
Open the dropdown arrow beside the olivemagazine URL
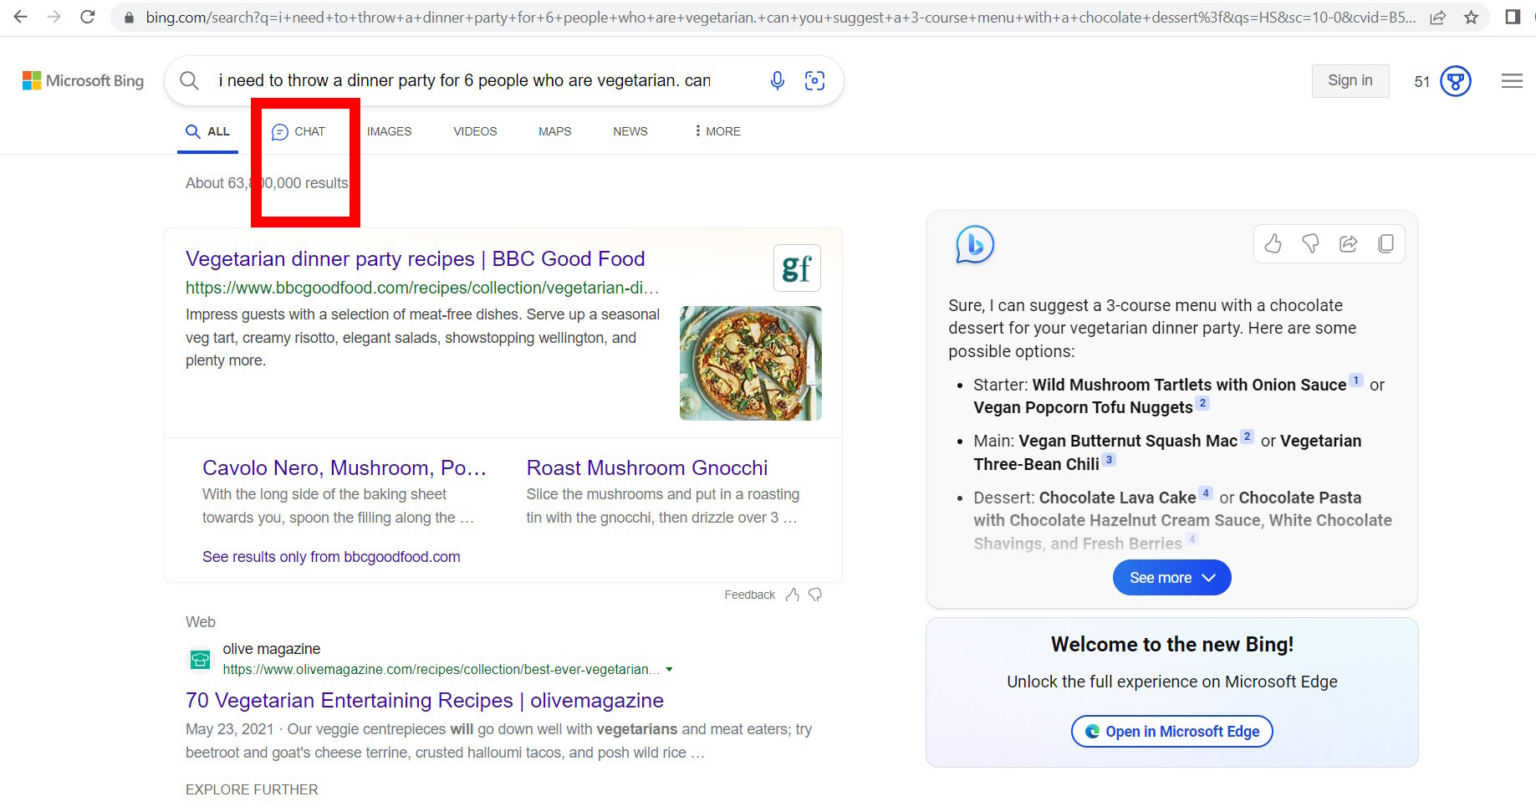pyautogui.click(x=669, y=670)
